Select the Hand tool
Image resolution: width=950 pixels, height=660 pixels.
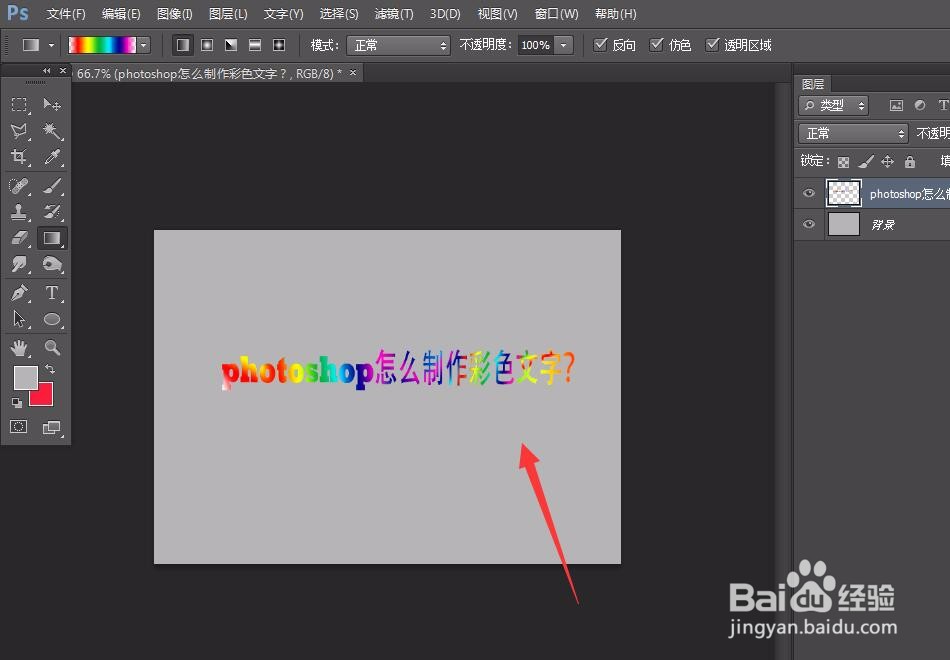pos(19,347)
